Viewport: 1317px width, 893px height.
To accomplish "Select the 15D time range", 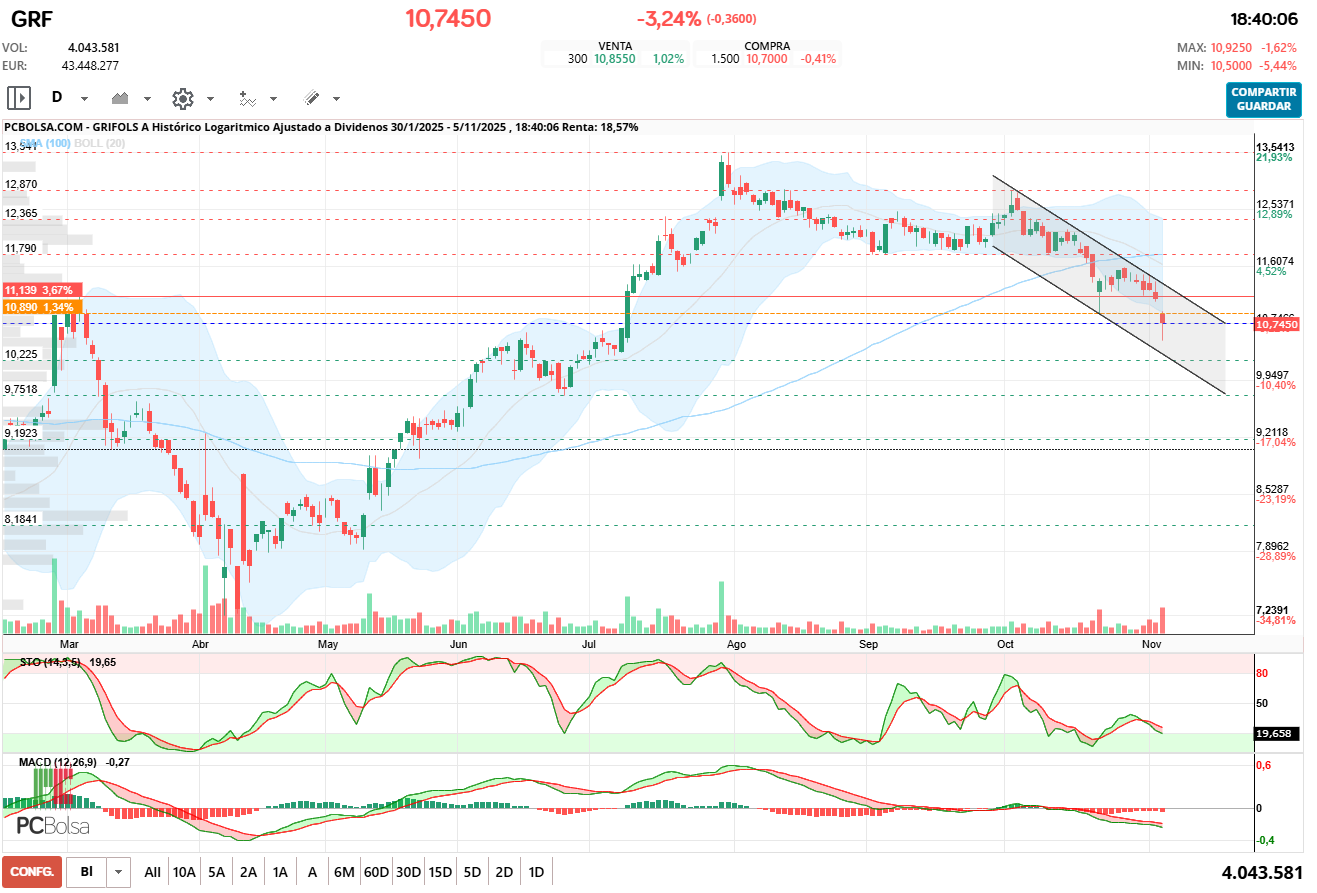I will coord(440,872).
